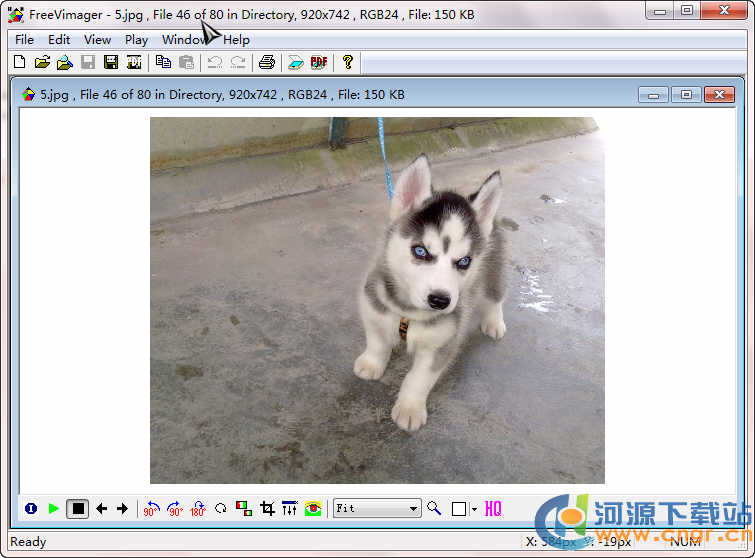Click the magnifier zoom icon

[434, 508]
